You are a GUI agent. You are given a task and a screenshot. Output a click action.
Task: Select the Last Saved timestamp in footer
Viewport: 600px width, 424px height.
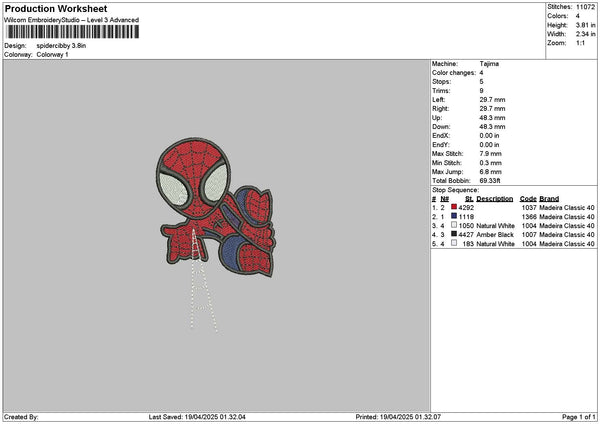217,417
